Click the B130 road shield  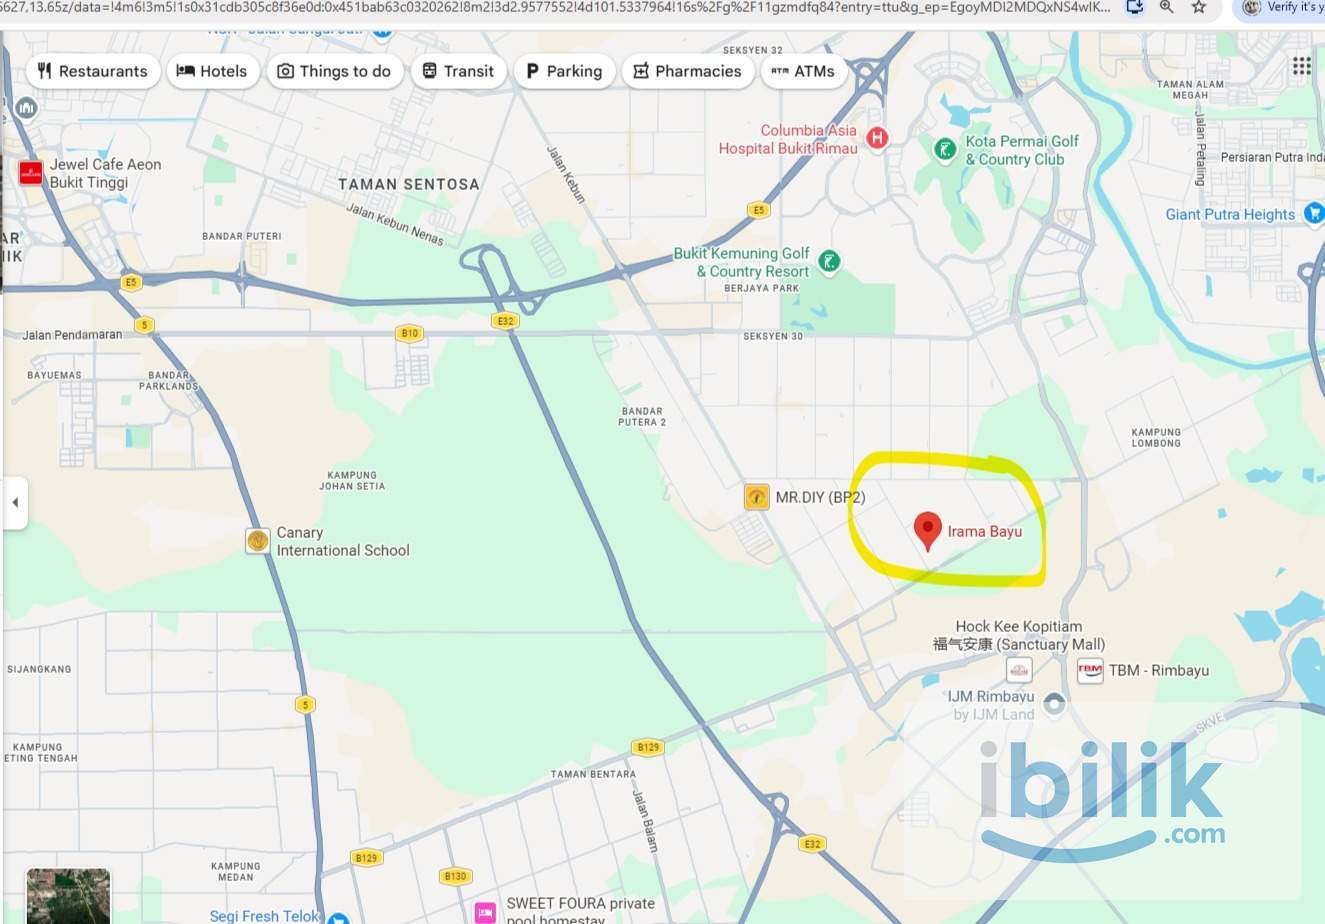455,876
